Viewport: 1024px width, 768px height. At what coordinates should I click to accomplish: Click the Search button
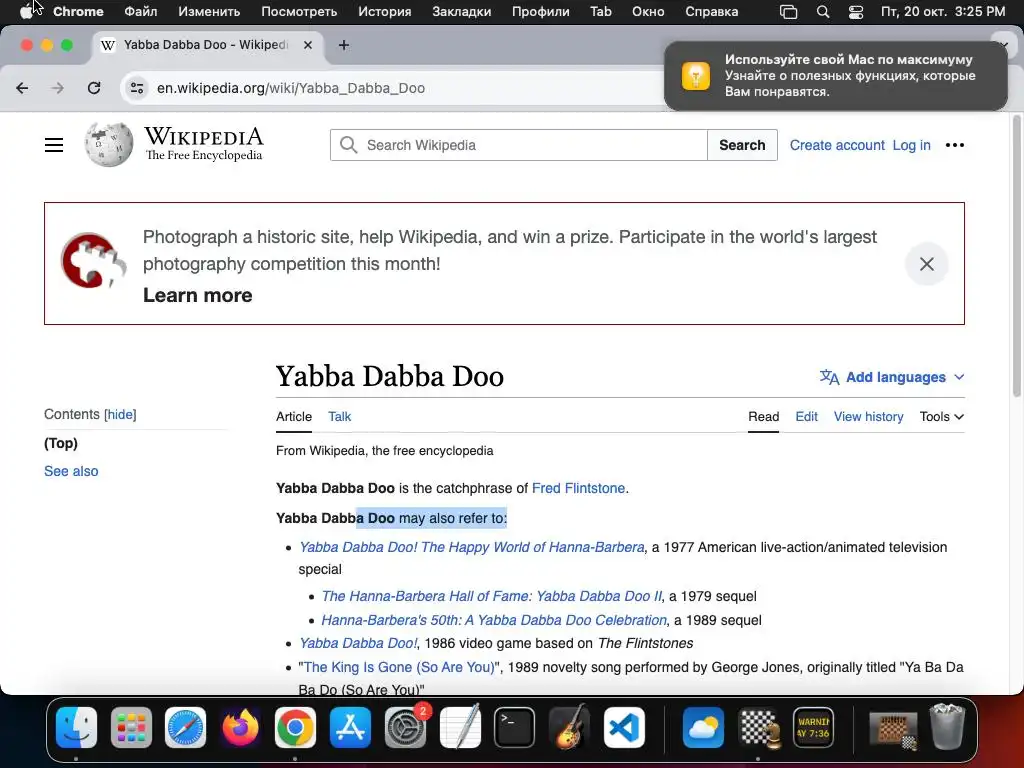tap(742, 145)
